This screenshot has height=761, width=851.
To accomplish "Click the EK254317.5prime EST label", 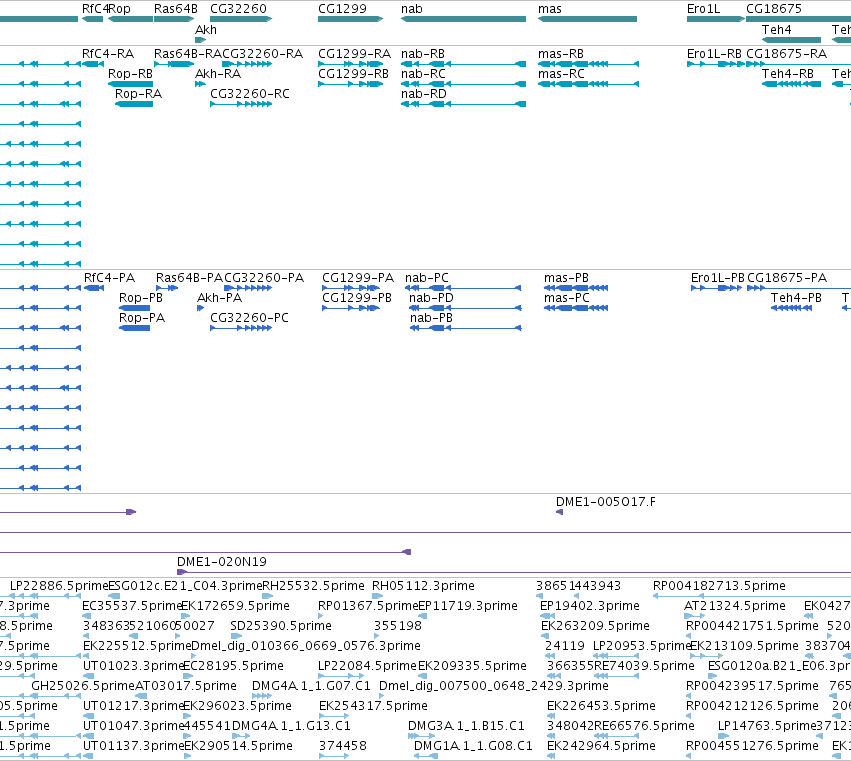I will click(x=373, y=706).
